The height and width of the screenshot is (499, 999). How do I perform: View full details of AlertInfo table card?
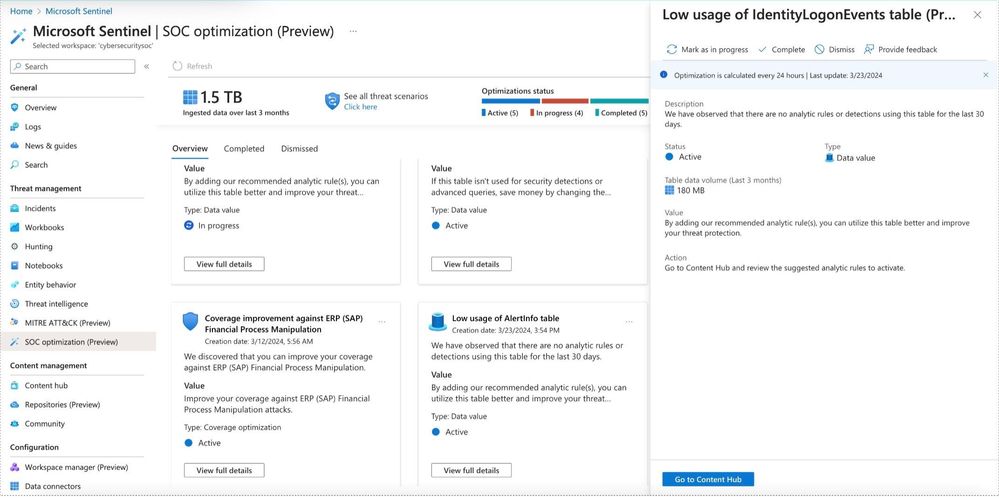(x=471, y=470)
